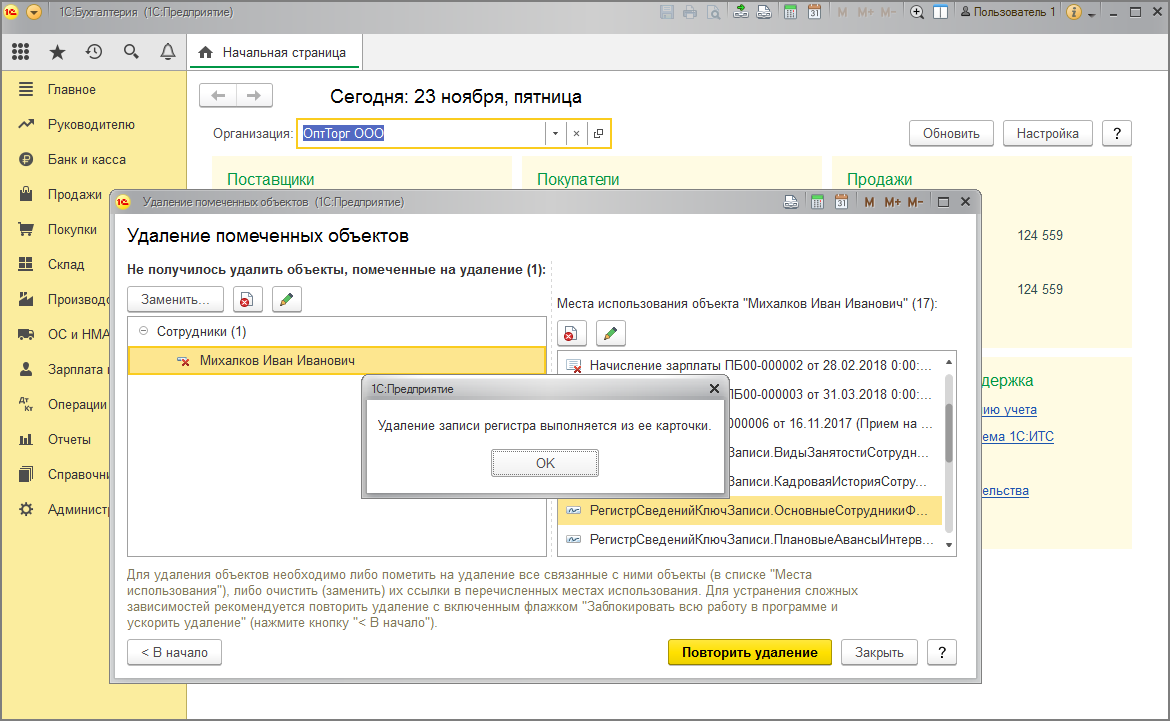Select РегистрСведенийКлючЗаписи.ПлановыеАвансыИнтерв row

click(750, 540)
